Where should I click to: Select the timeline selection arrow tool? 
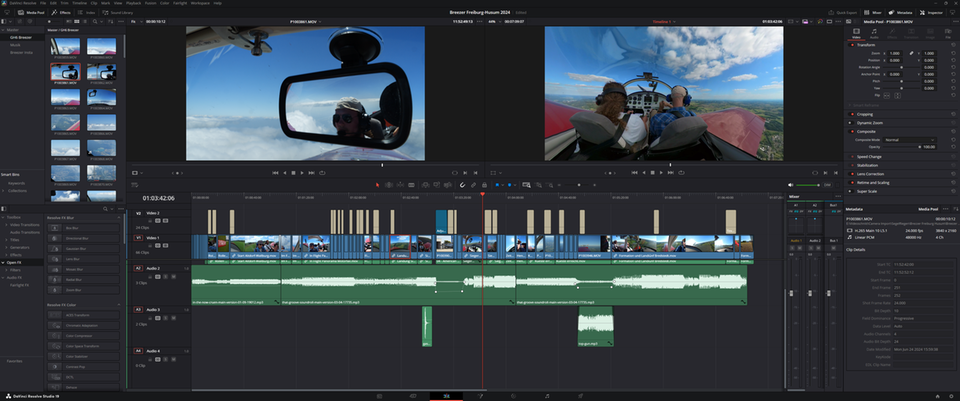pyautogui.click(x=377, y=185)
